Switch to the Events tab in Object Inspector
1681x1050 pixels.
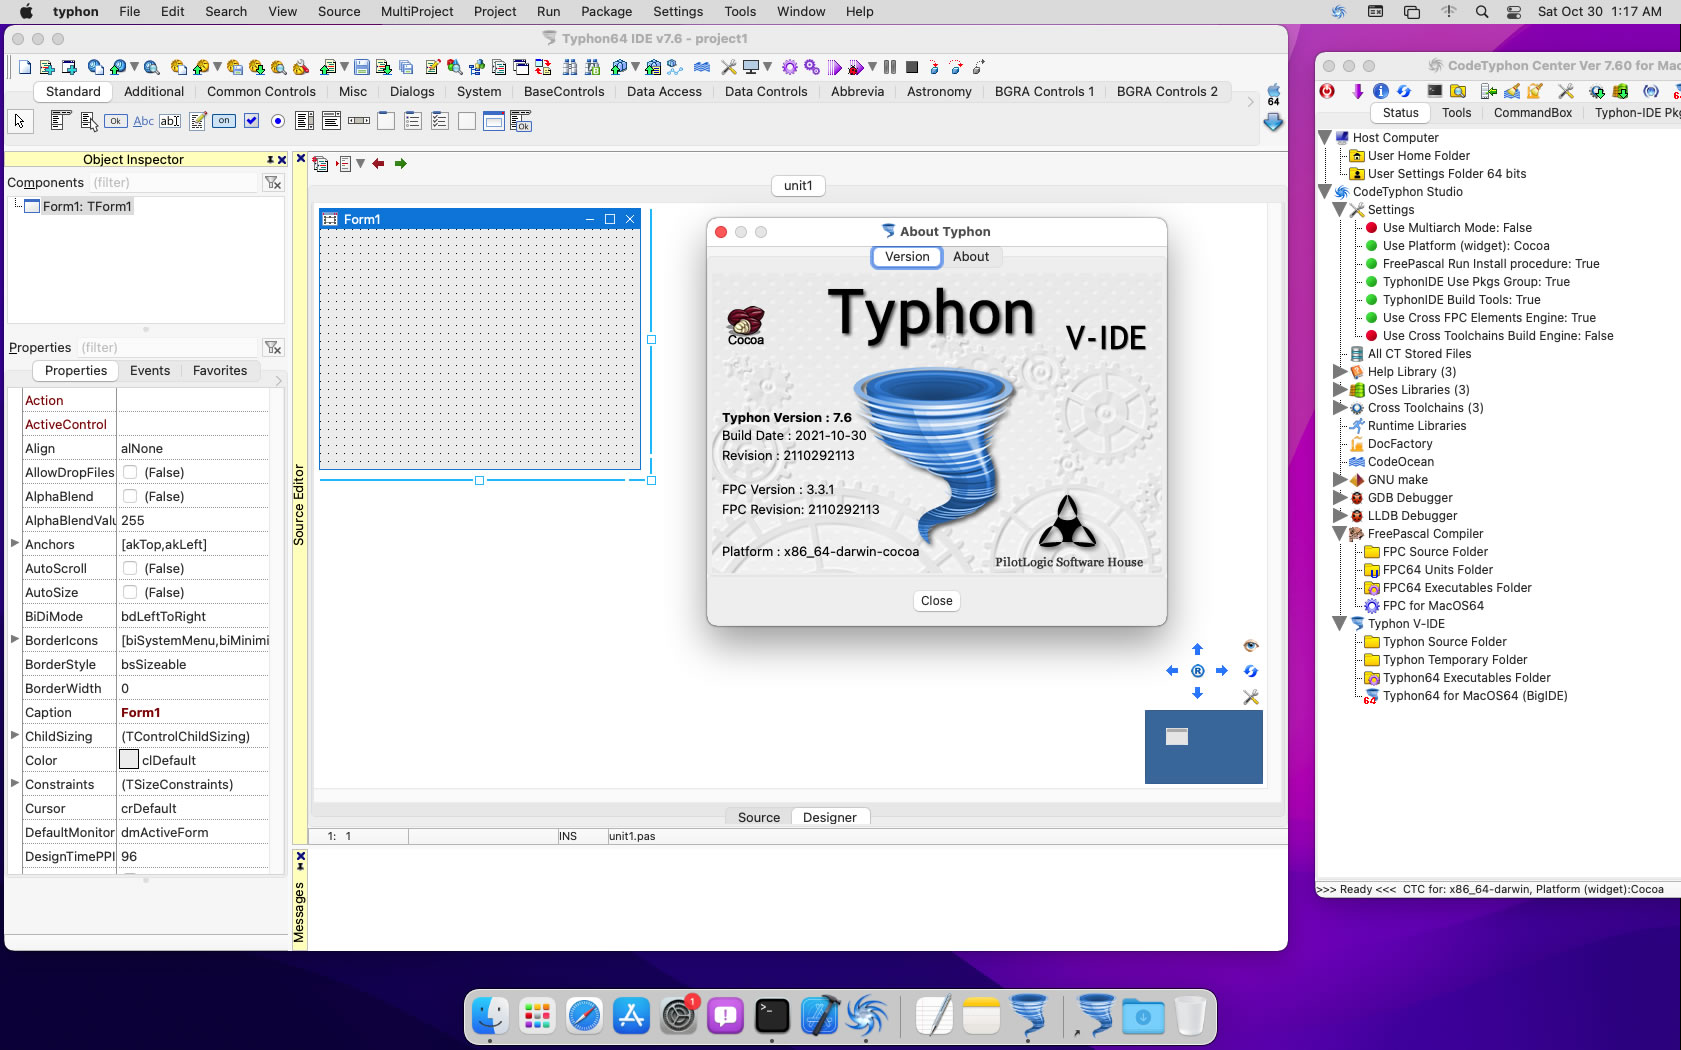coord(150,371)
